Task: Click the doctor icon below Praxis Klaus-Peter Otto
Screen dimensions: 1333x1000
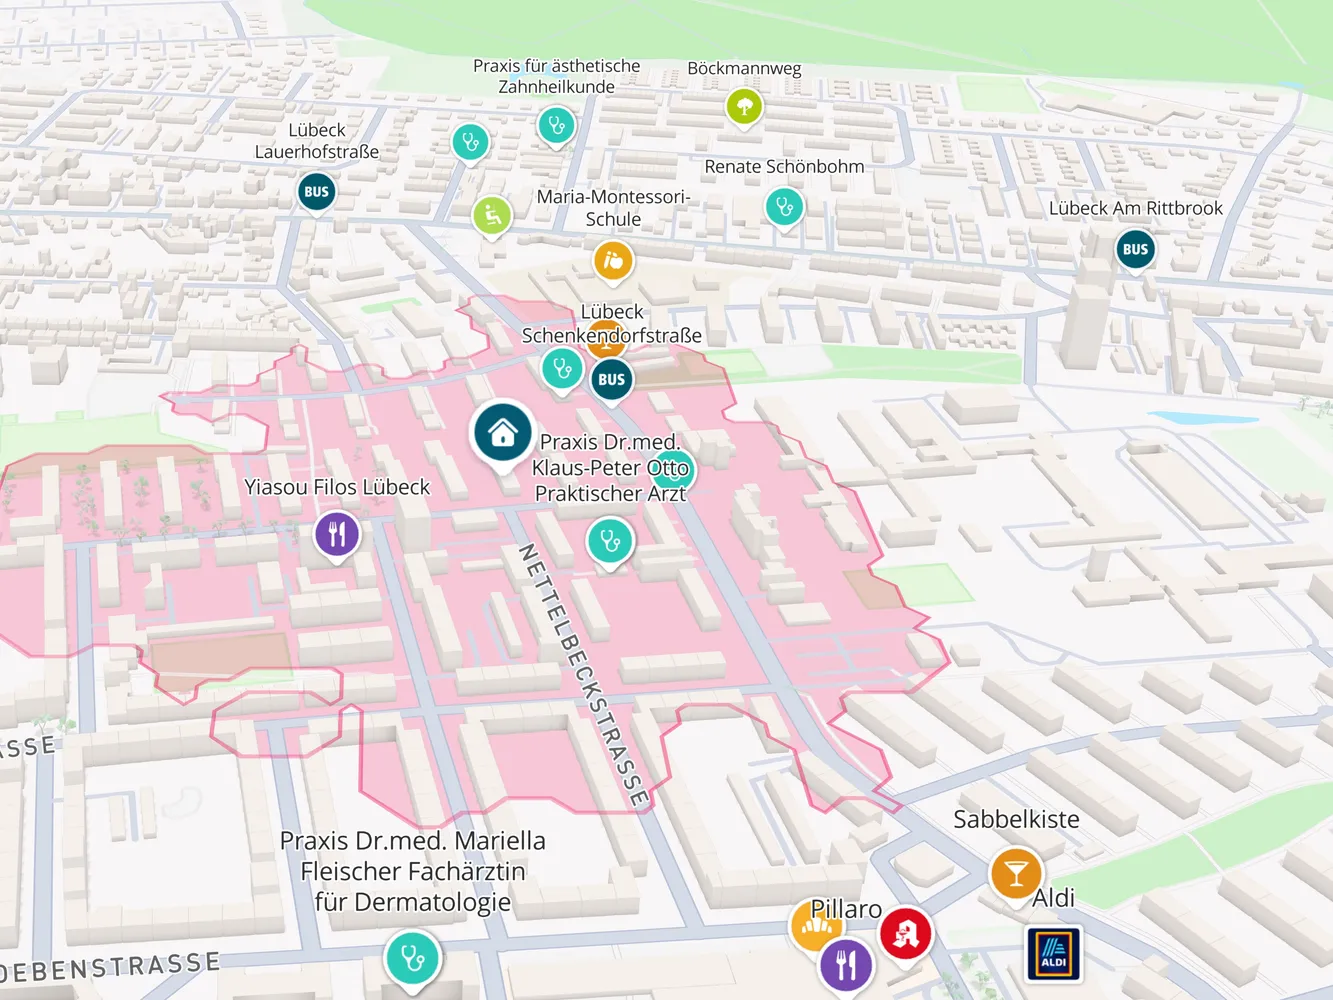Action: point(610,542)
